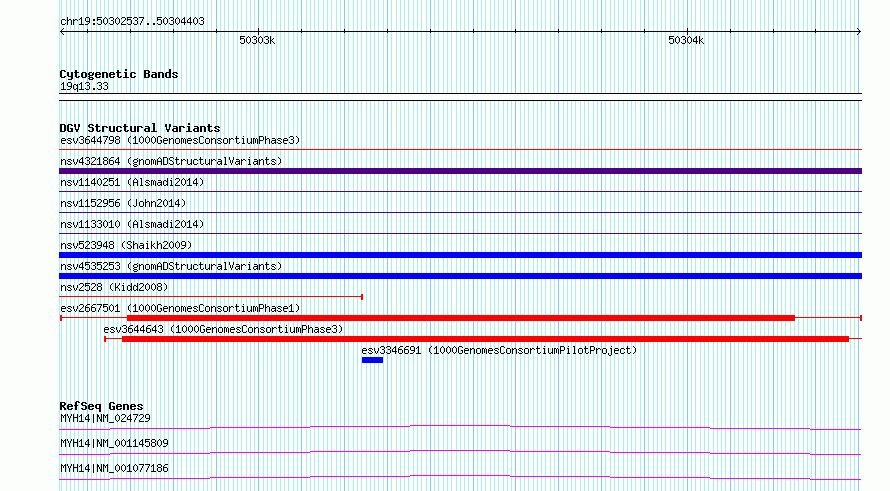Select gene label MYH14|NM_001145809
This screenshot has width=890, height=491.
point(114,443)
